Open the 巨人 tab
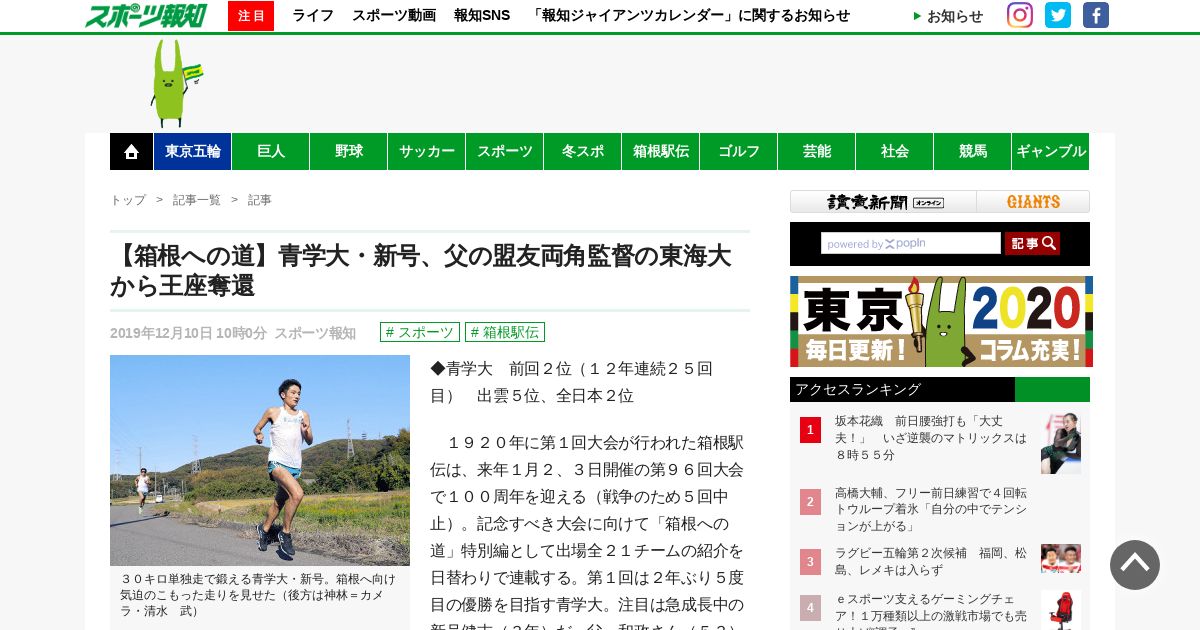1200x630 pixels. tap(271, 152)
